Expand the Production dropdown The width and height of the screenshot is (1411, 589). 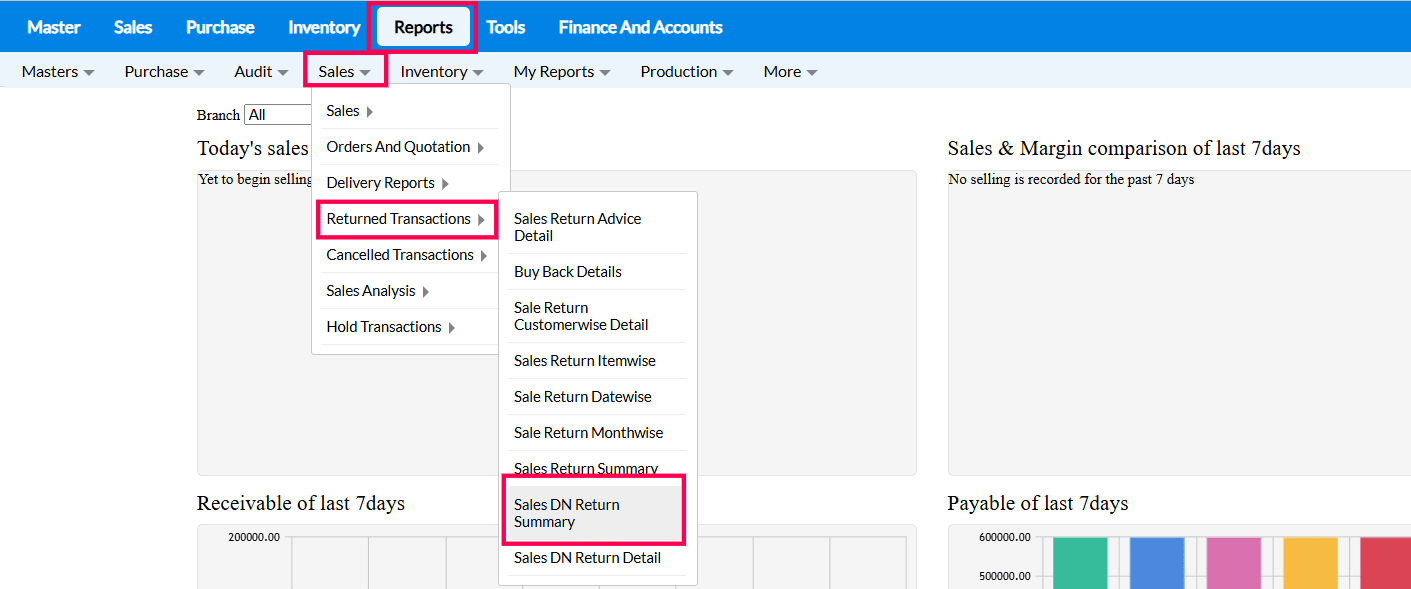(686, 72)
